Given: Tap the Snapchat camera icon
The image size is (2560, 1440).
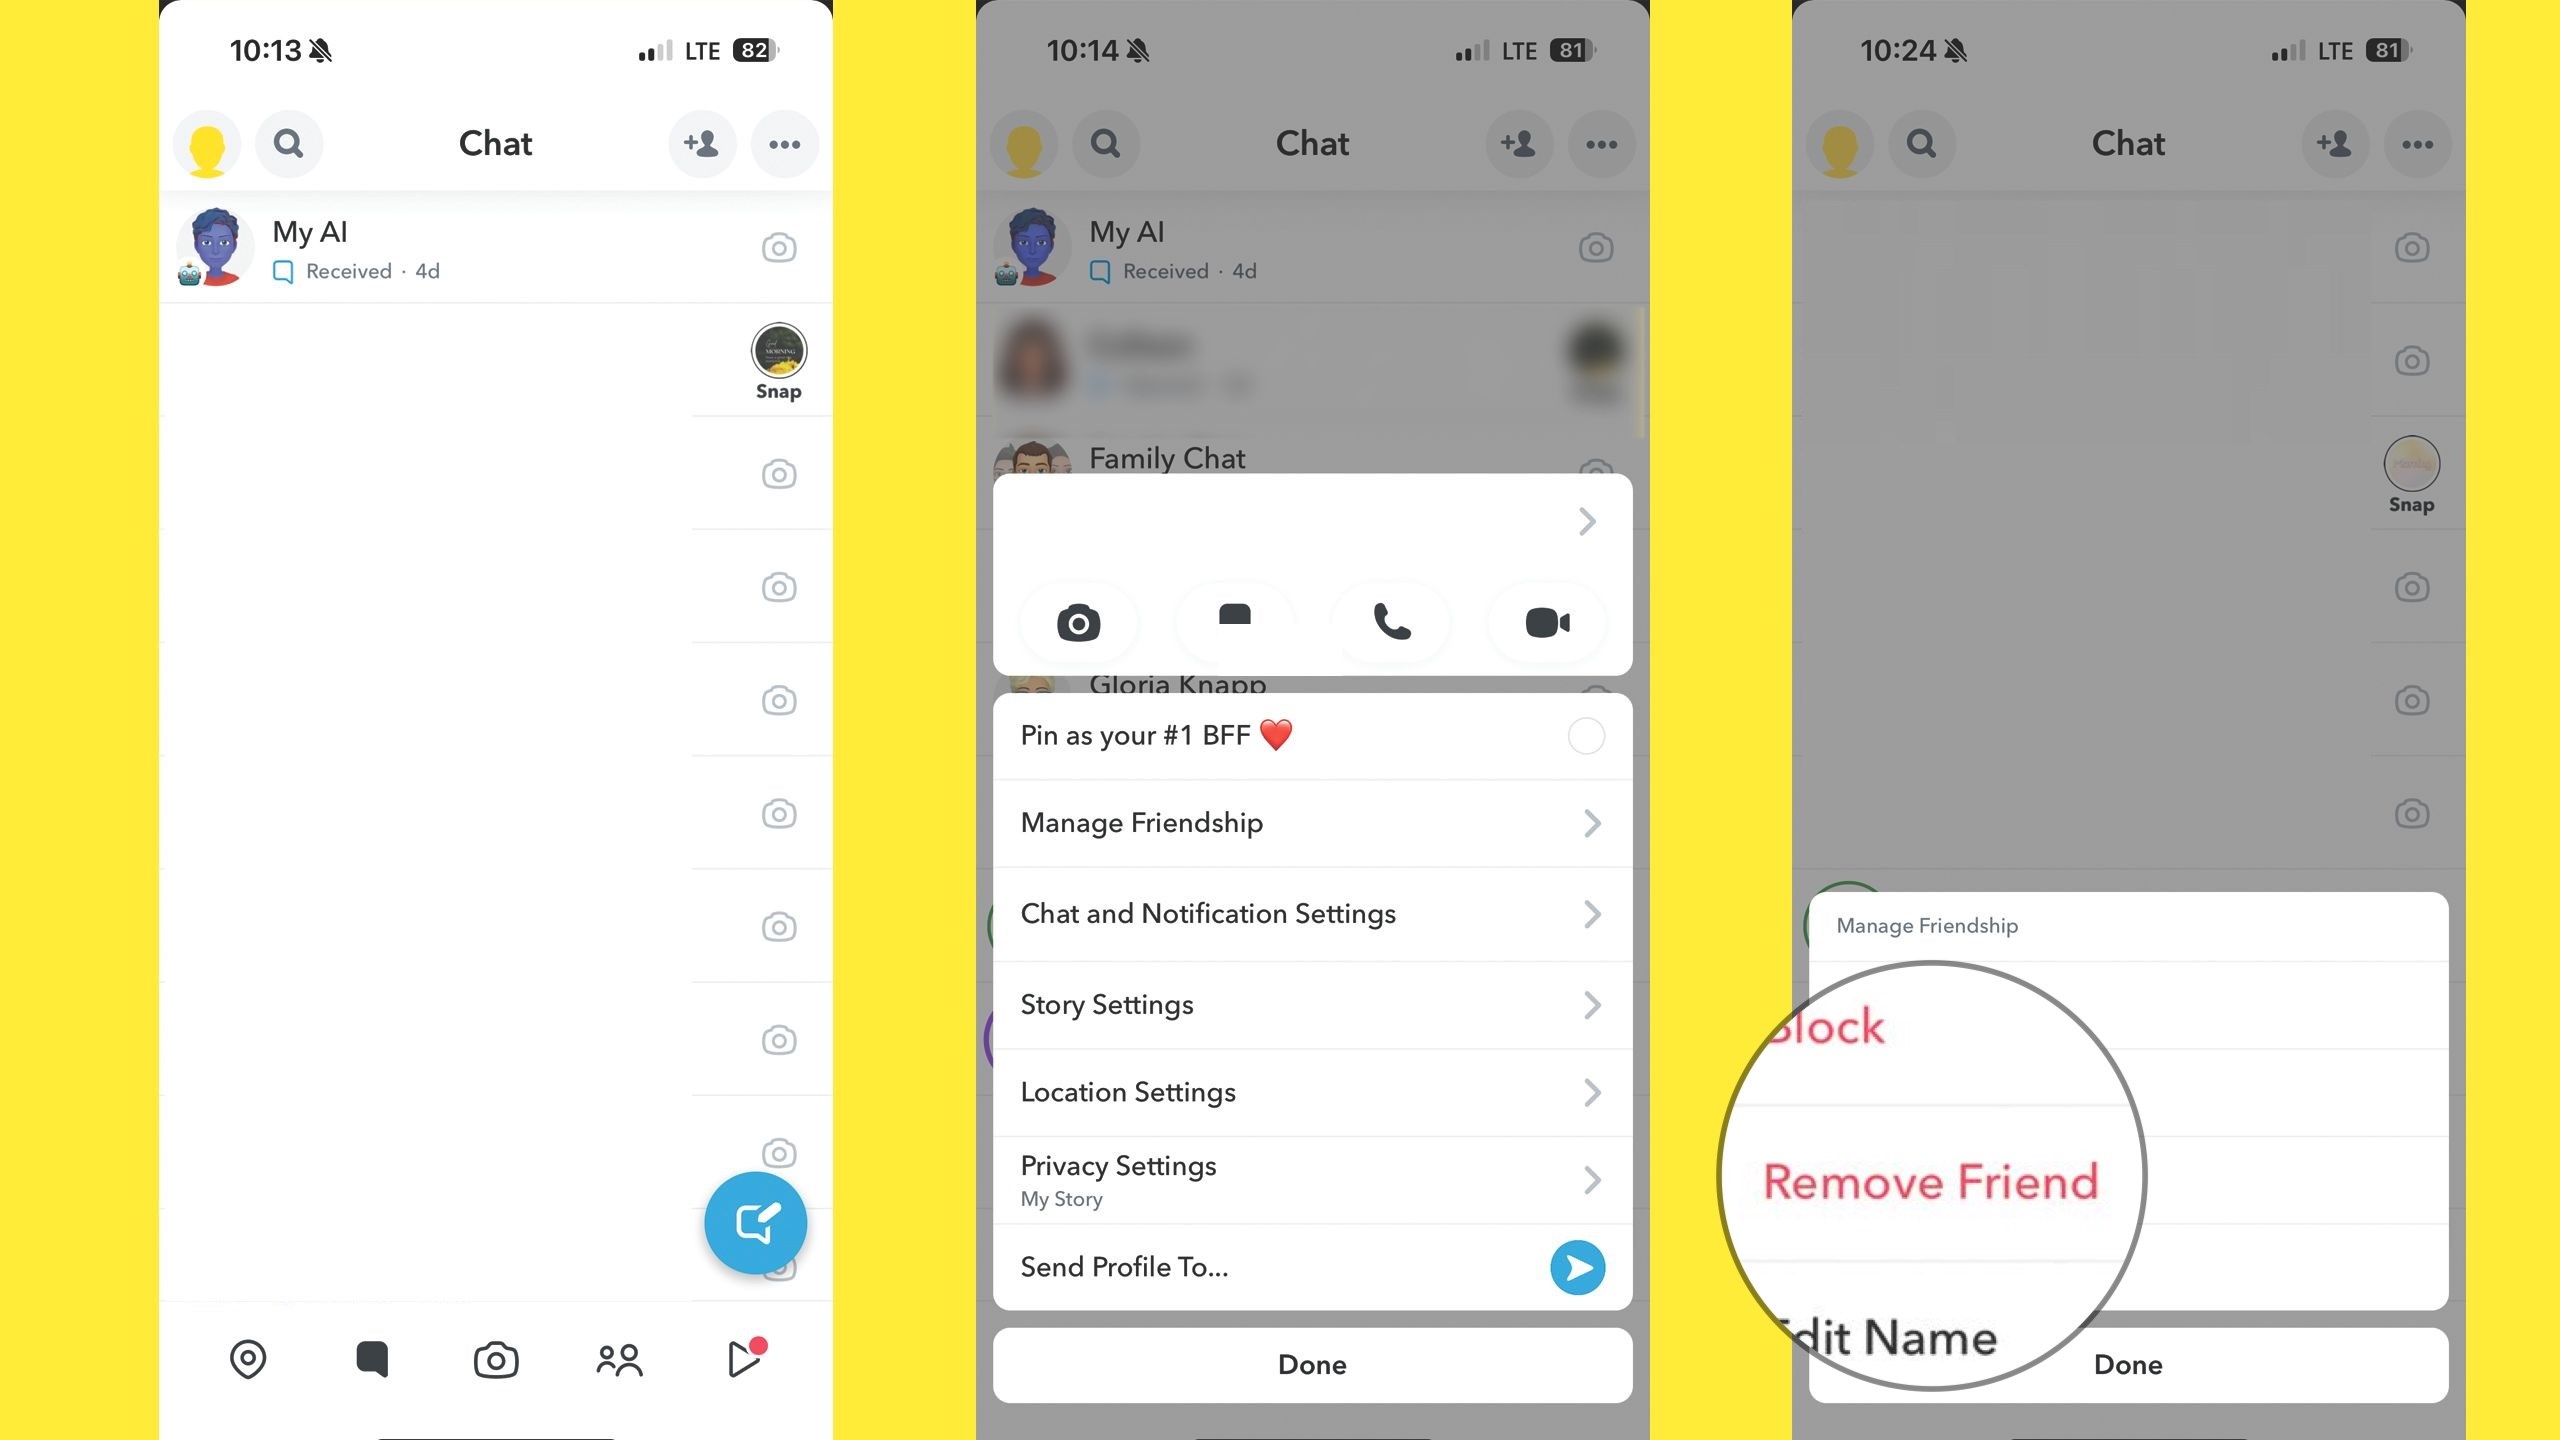Looking at the screenshot, I should 496,1357.
